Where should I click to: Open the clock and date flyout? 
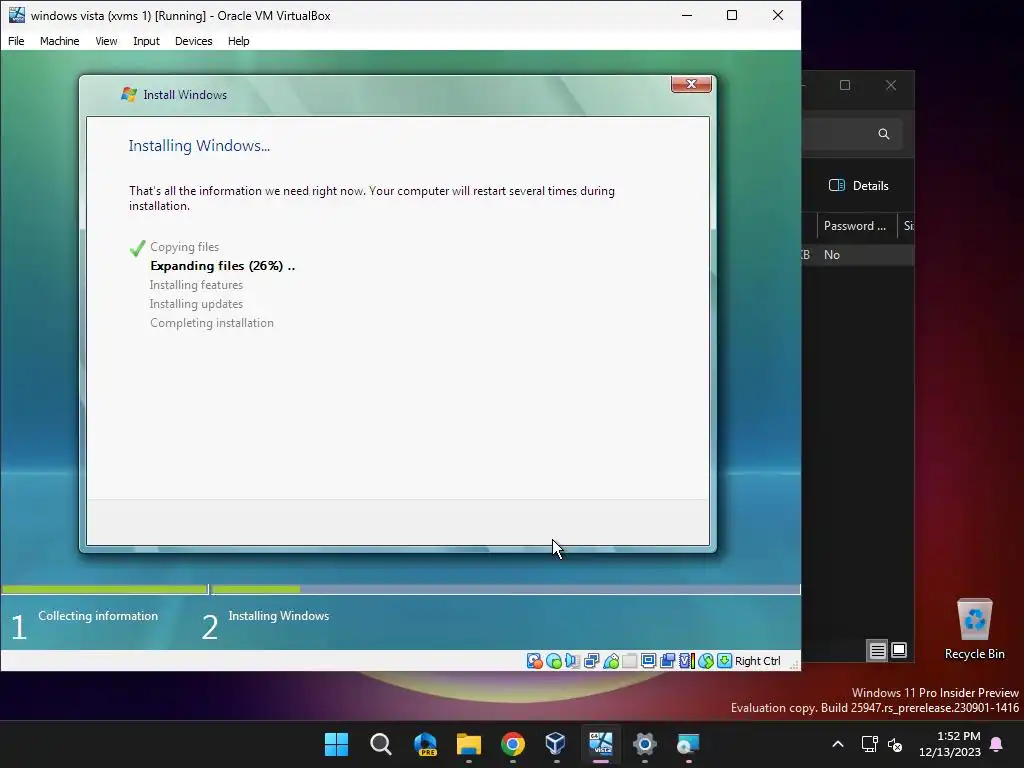pos(950,744)
